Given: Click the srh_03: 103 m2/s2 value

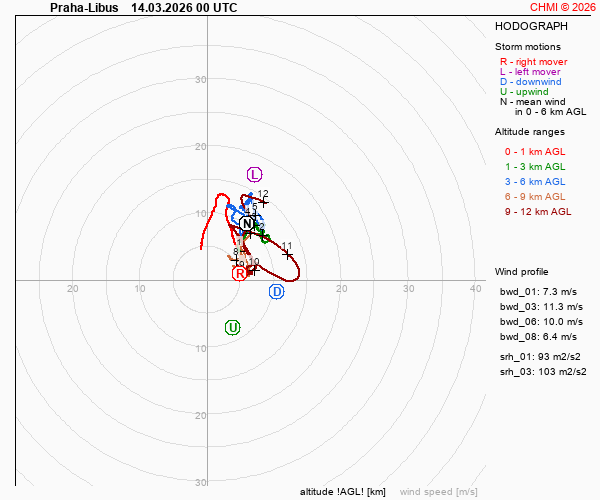Looking at the screenshot, I should click(x=541, y=372).
